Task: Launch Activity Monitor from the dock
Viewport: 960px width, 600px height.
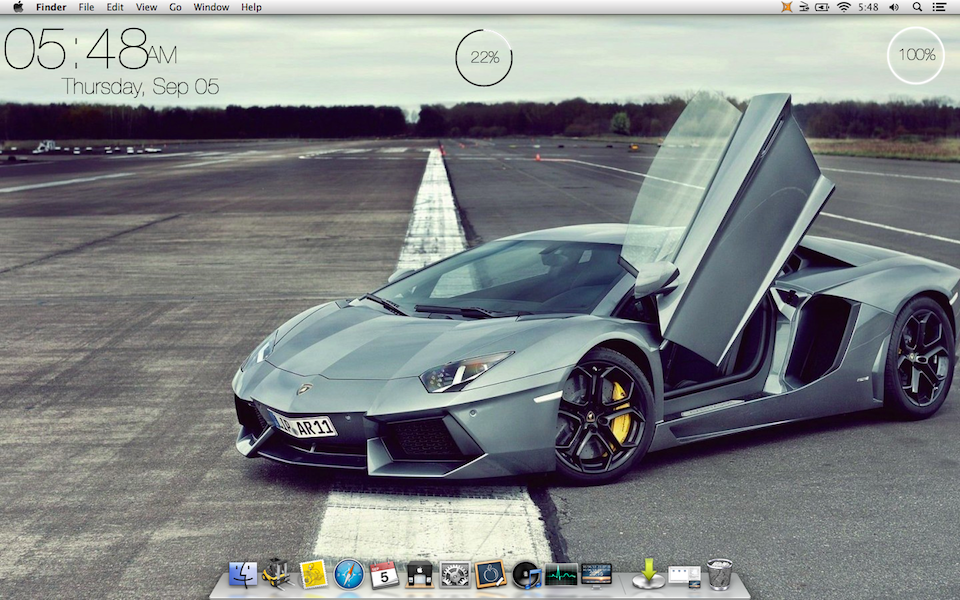Action: [561, 574]
